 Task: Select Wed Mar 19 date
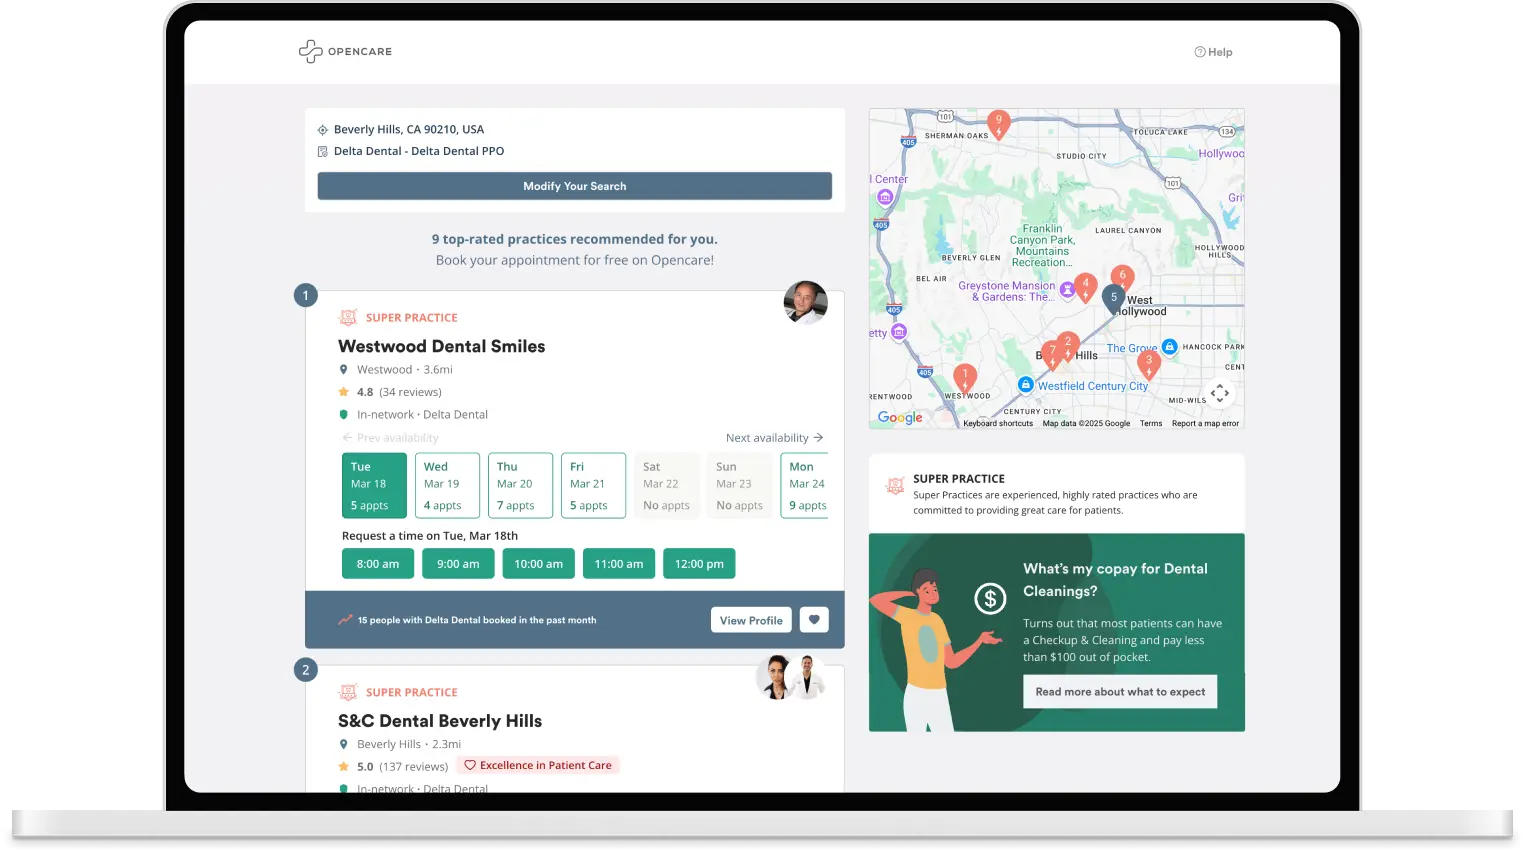click(447, 486)
